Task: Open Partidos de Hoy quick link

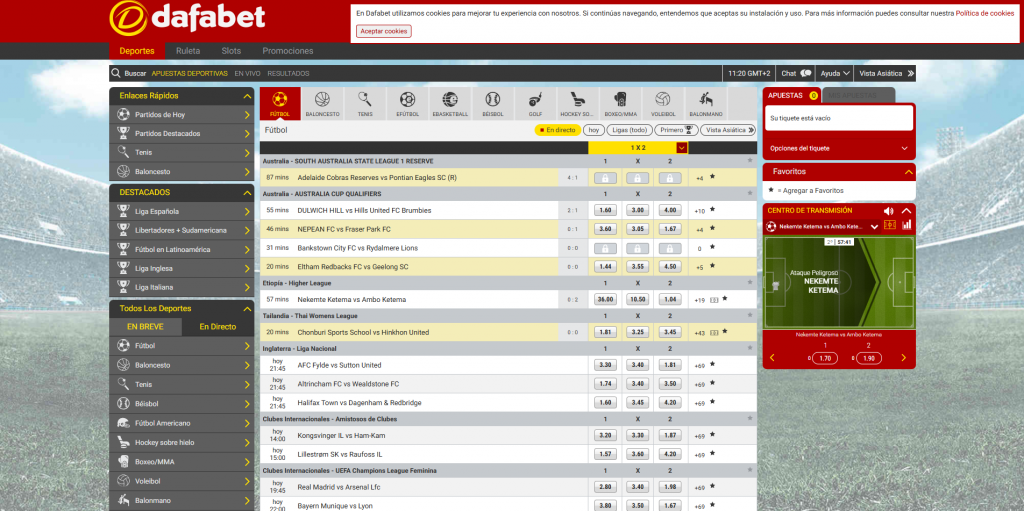Action: point(182,114)
